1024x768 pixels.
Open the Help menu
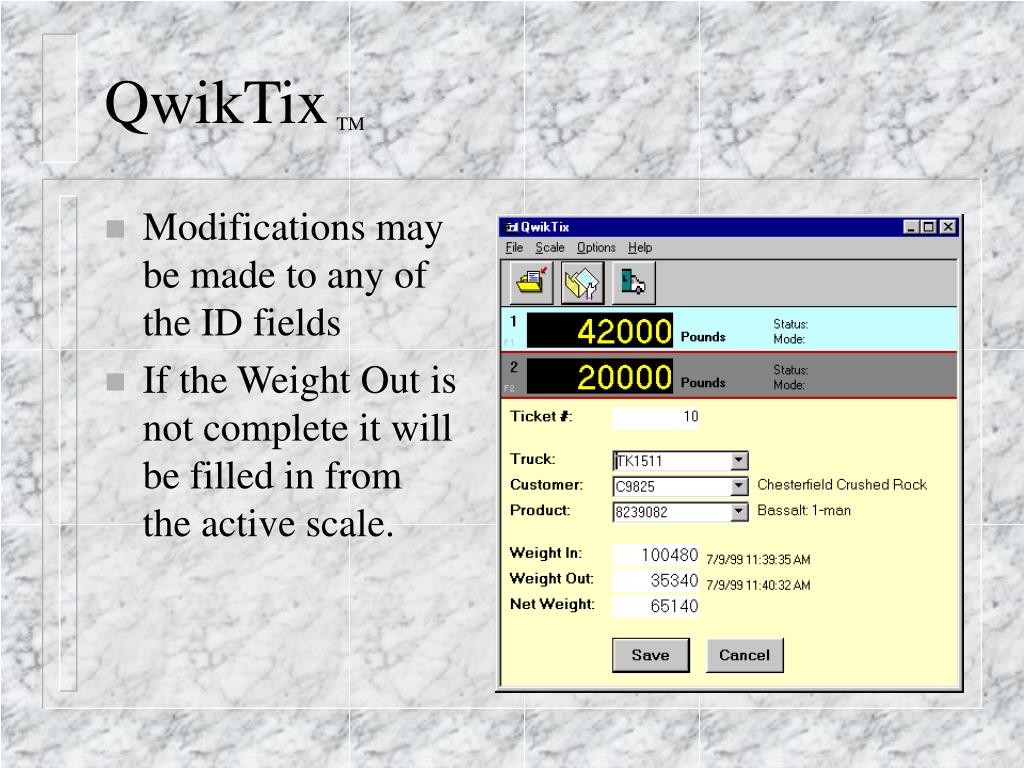click(640, 248)
